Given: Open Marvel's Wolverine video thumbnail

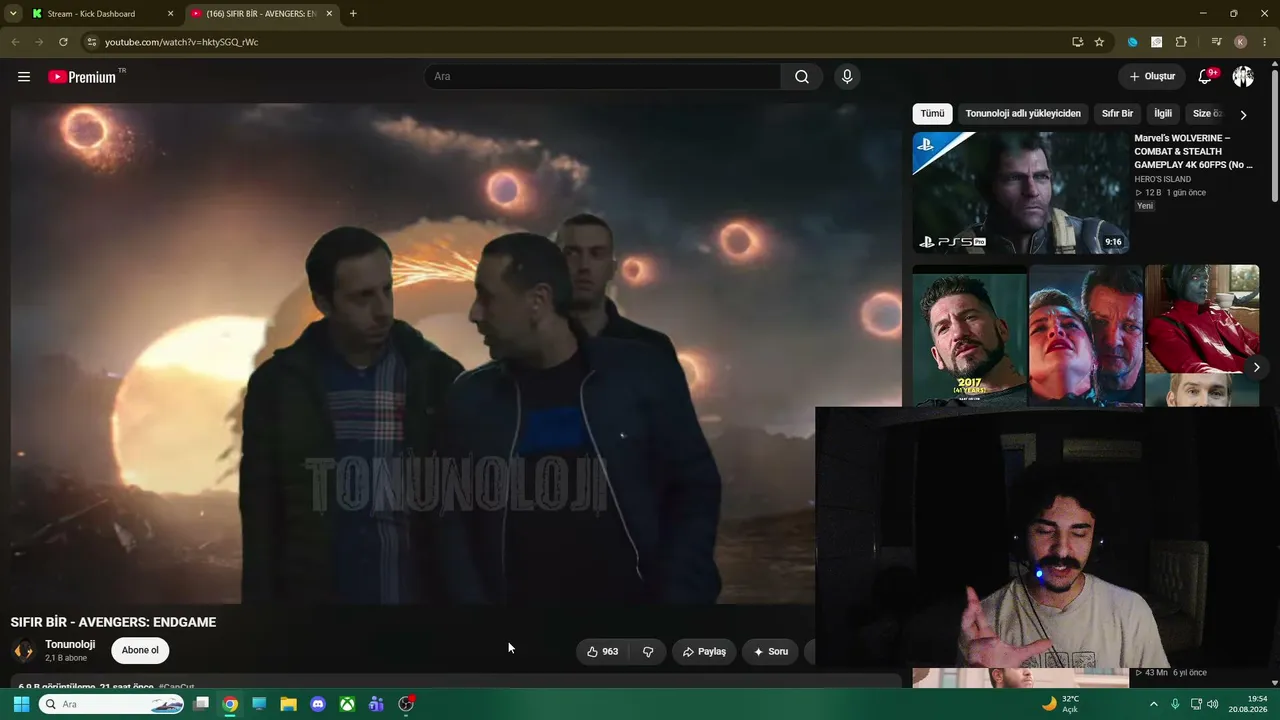Looking at the screenshot, I should [1020, 193].
